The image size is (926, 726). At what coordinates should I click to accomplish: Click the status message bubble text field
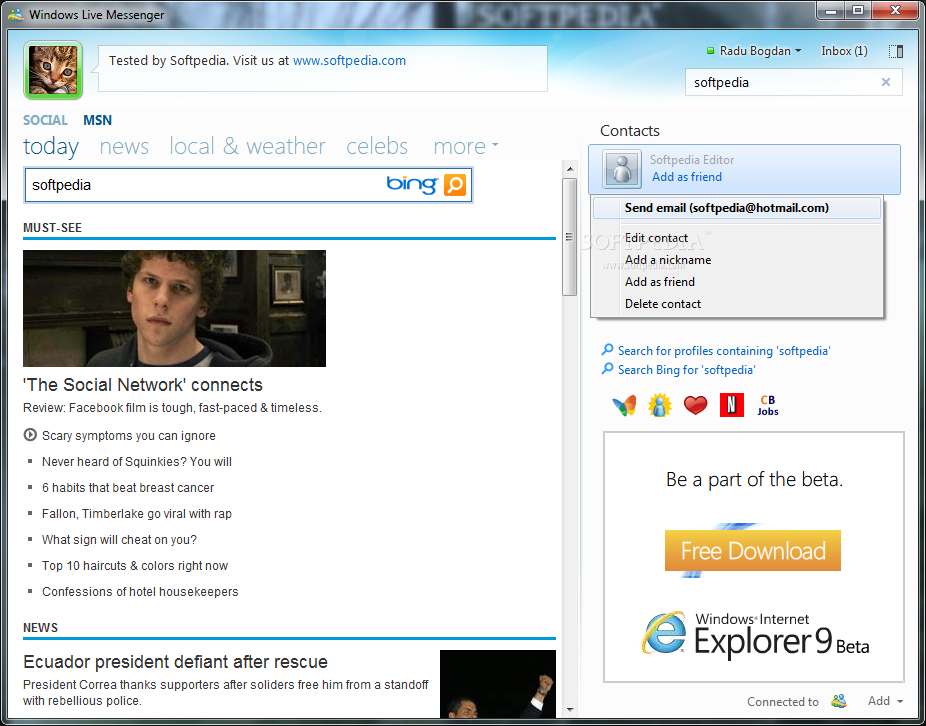pyautogui.click(x=322, y=69)
